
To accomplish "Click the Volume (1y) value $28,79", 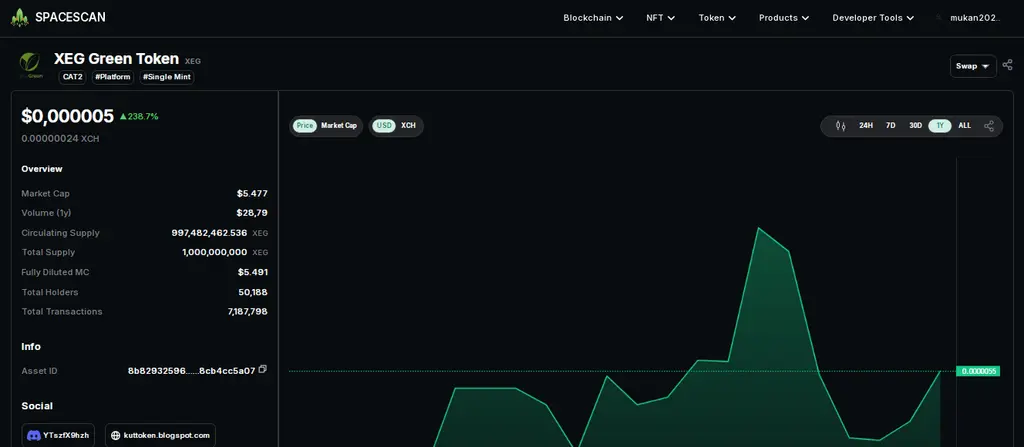I will coord(252,213).
